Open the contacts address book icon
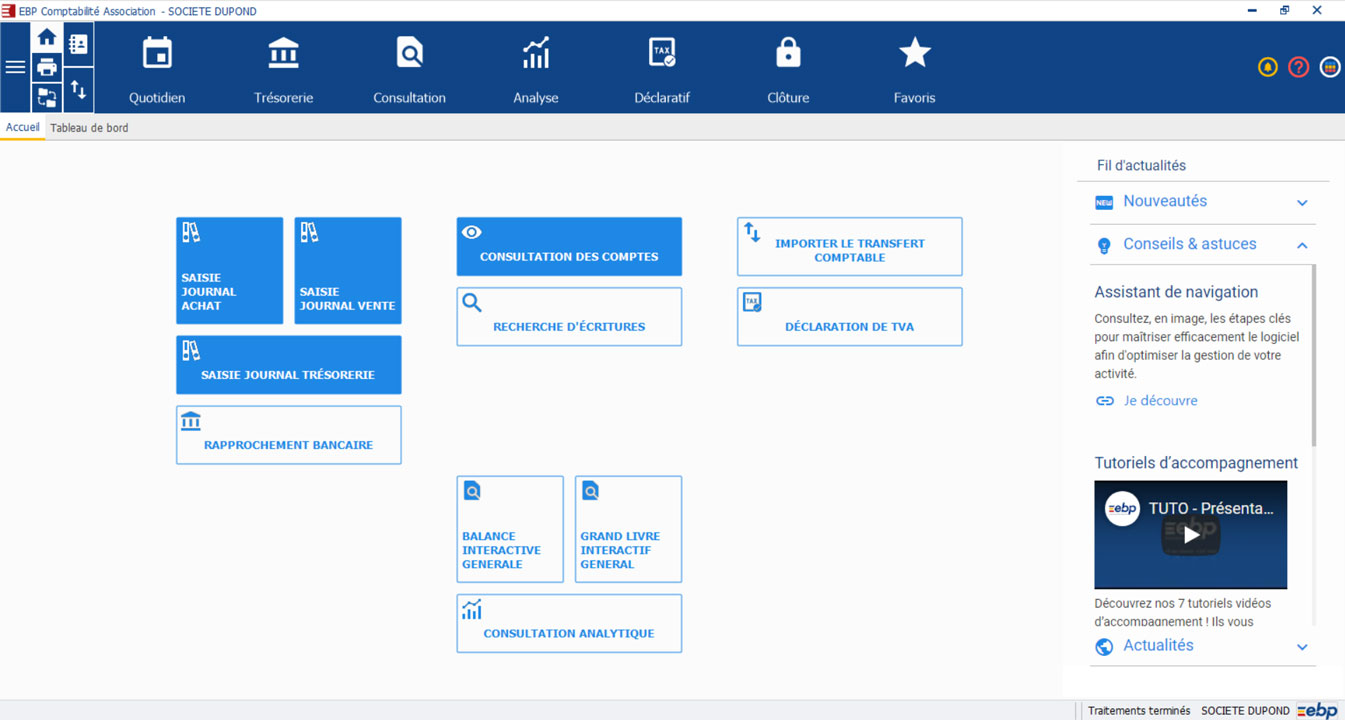 pyautogui.click(x=78, y=43)
